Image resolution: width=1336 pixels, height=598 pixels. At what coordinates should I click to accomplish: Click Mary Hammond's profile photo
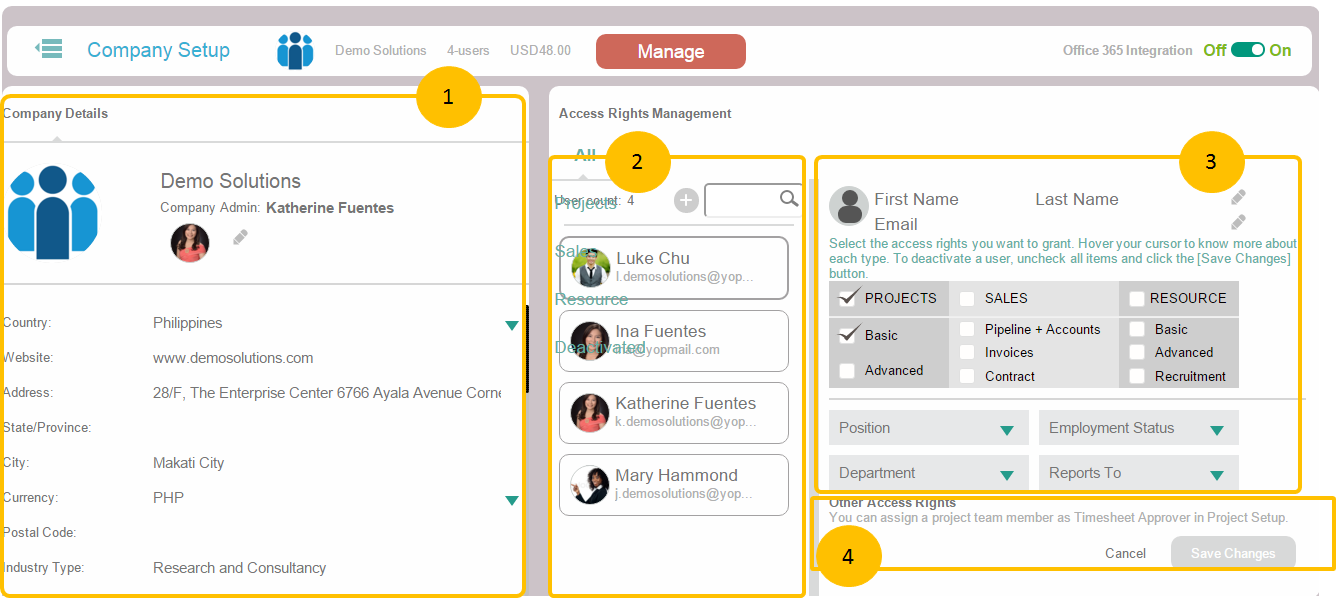[590, 485]
